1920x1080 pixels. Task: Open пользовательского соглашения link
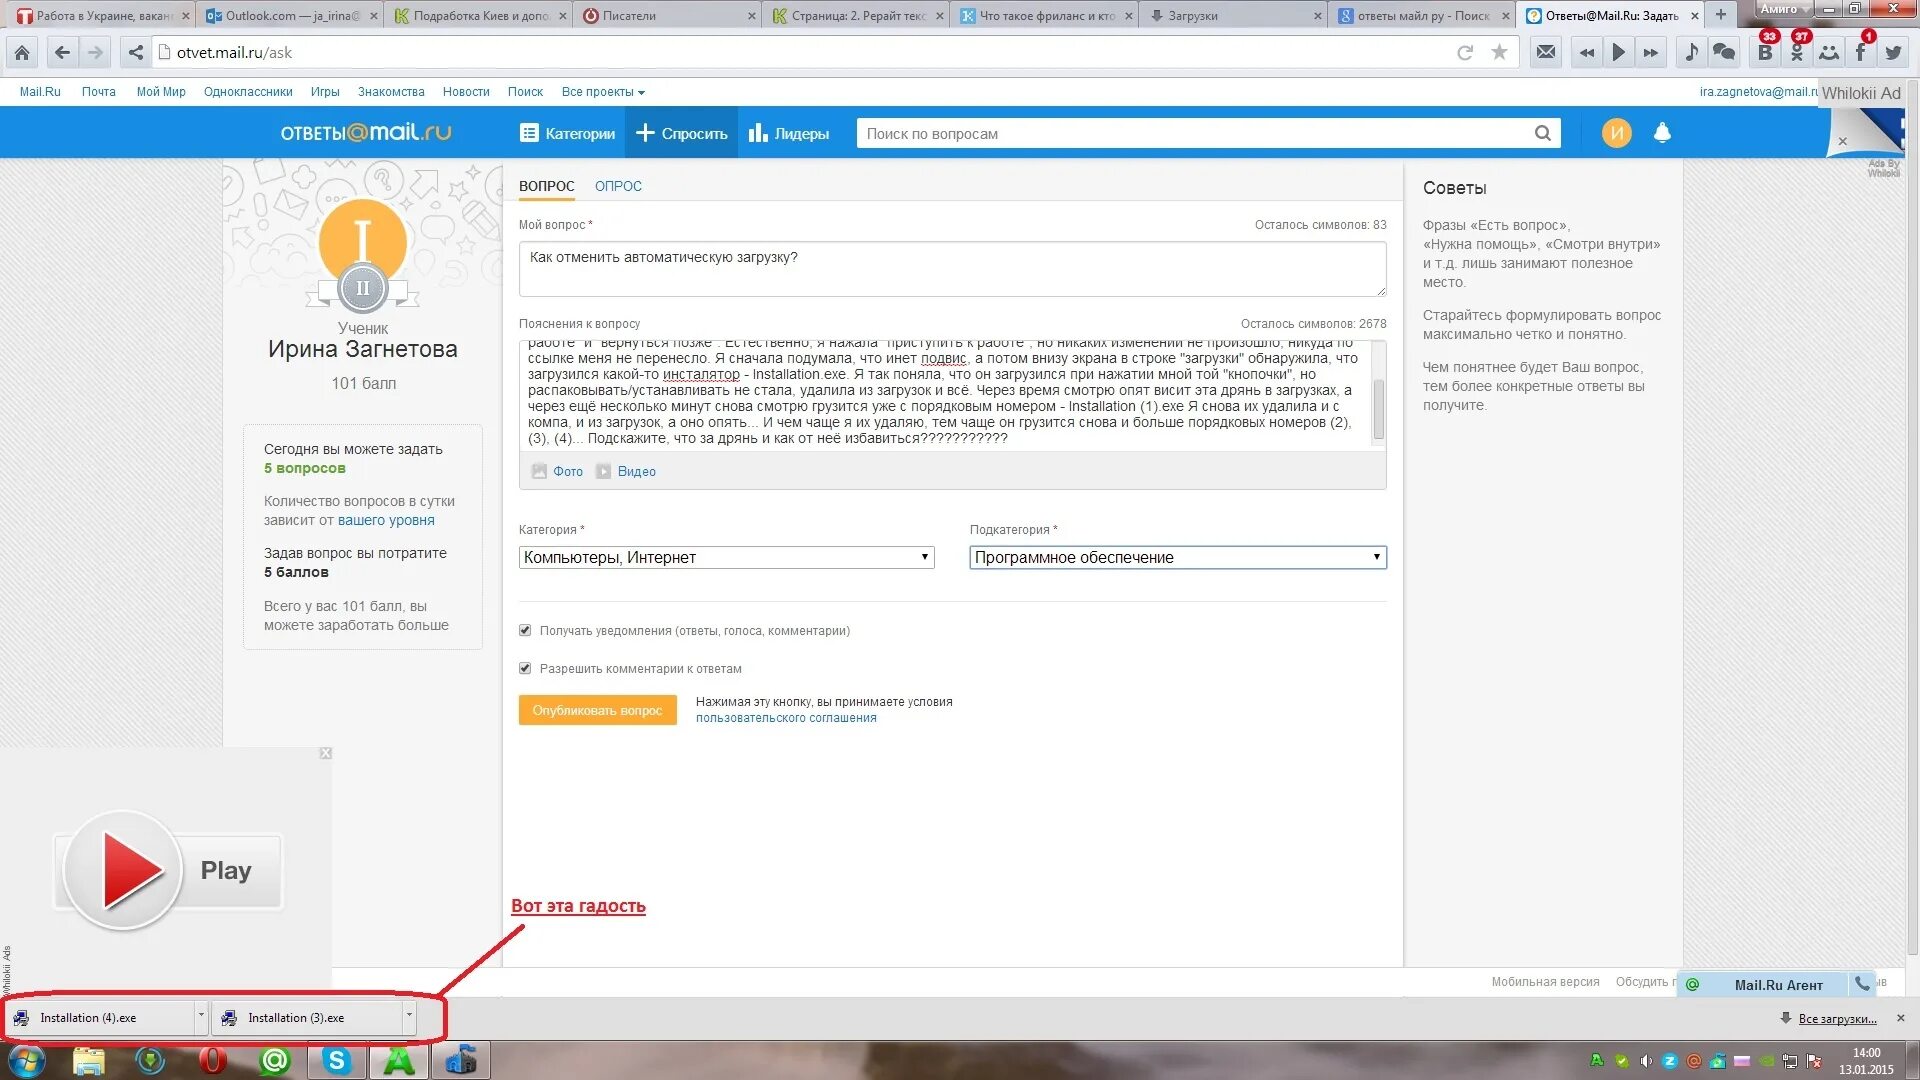(x=786, y=718)
